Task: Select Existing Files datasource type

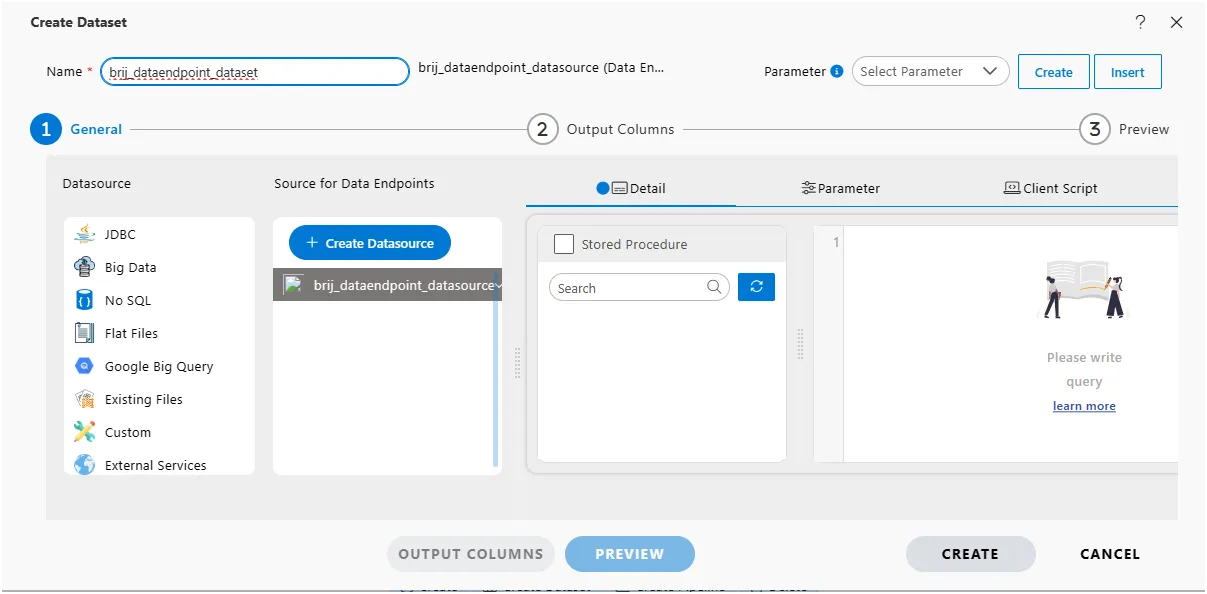Action: pos(159,399)
